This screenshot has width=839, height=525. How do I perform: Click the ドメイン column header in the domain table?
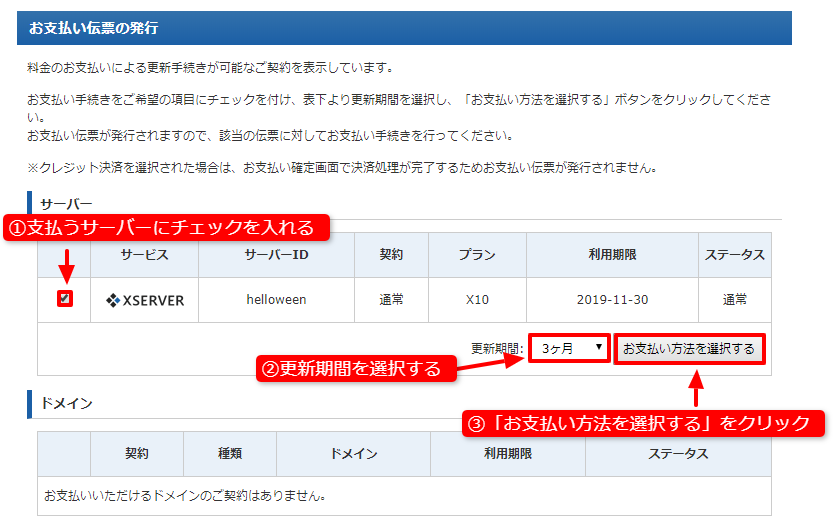[353, 453]
